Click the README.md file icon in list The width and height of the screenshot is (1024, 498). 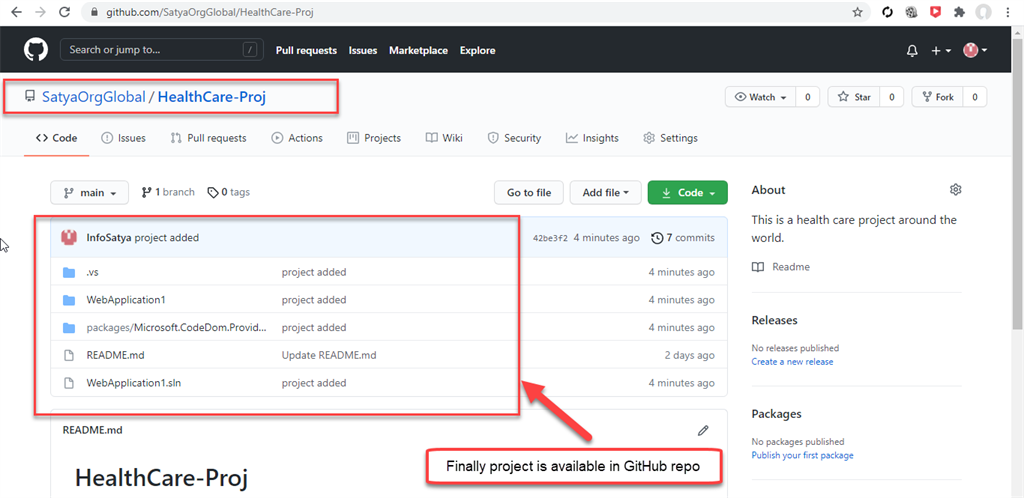pos(69,356)
